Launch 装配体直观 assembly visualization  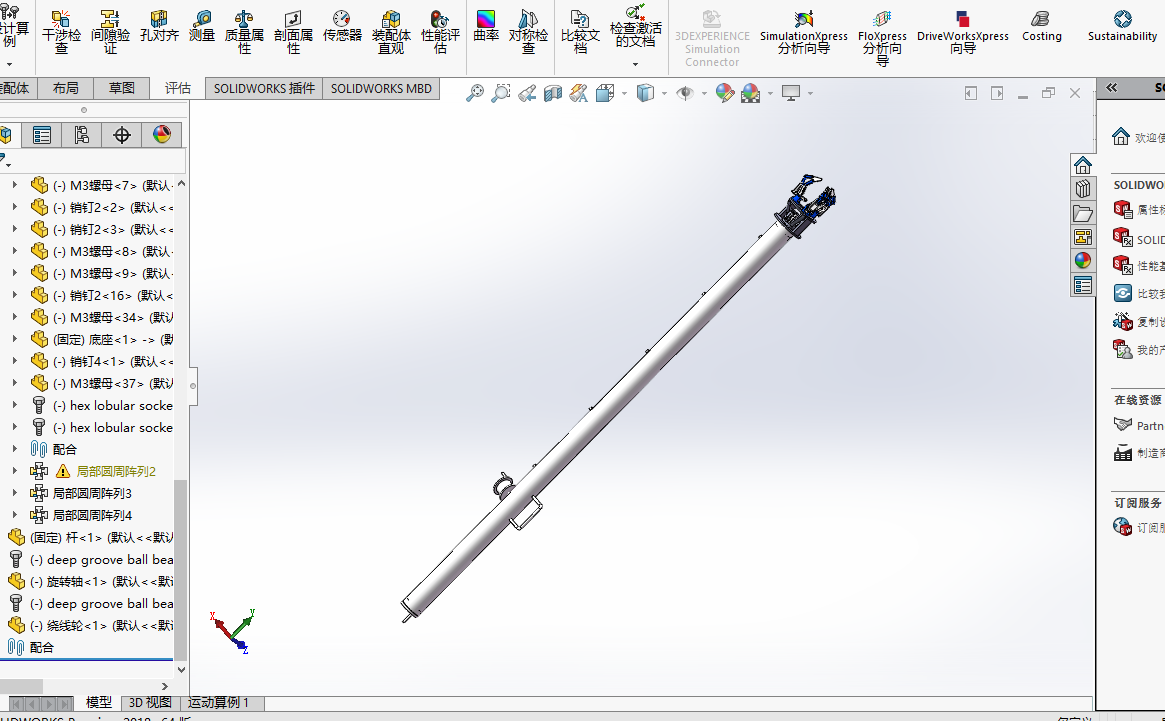(391, 32)
